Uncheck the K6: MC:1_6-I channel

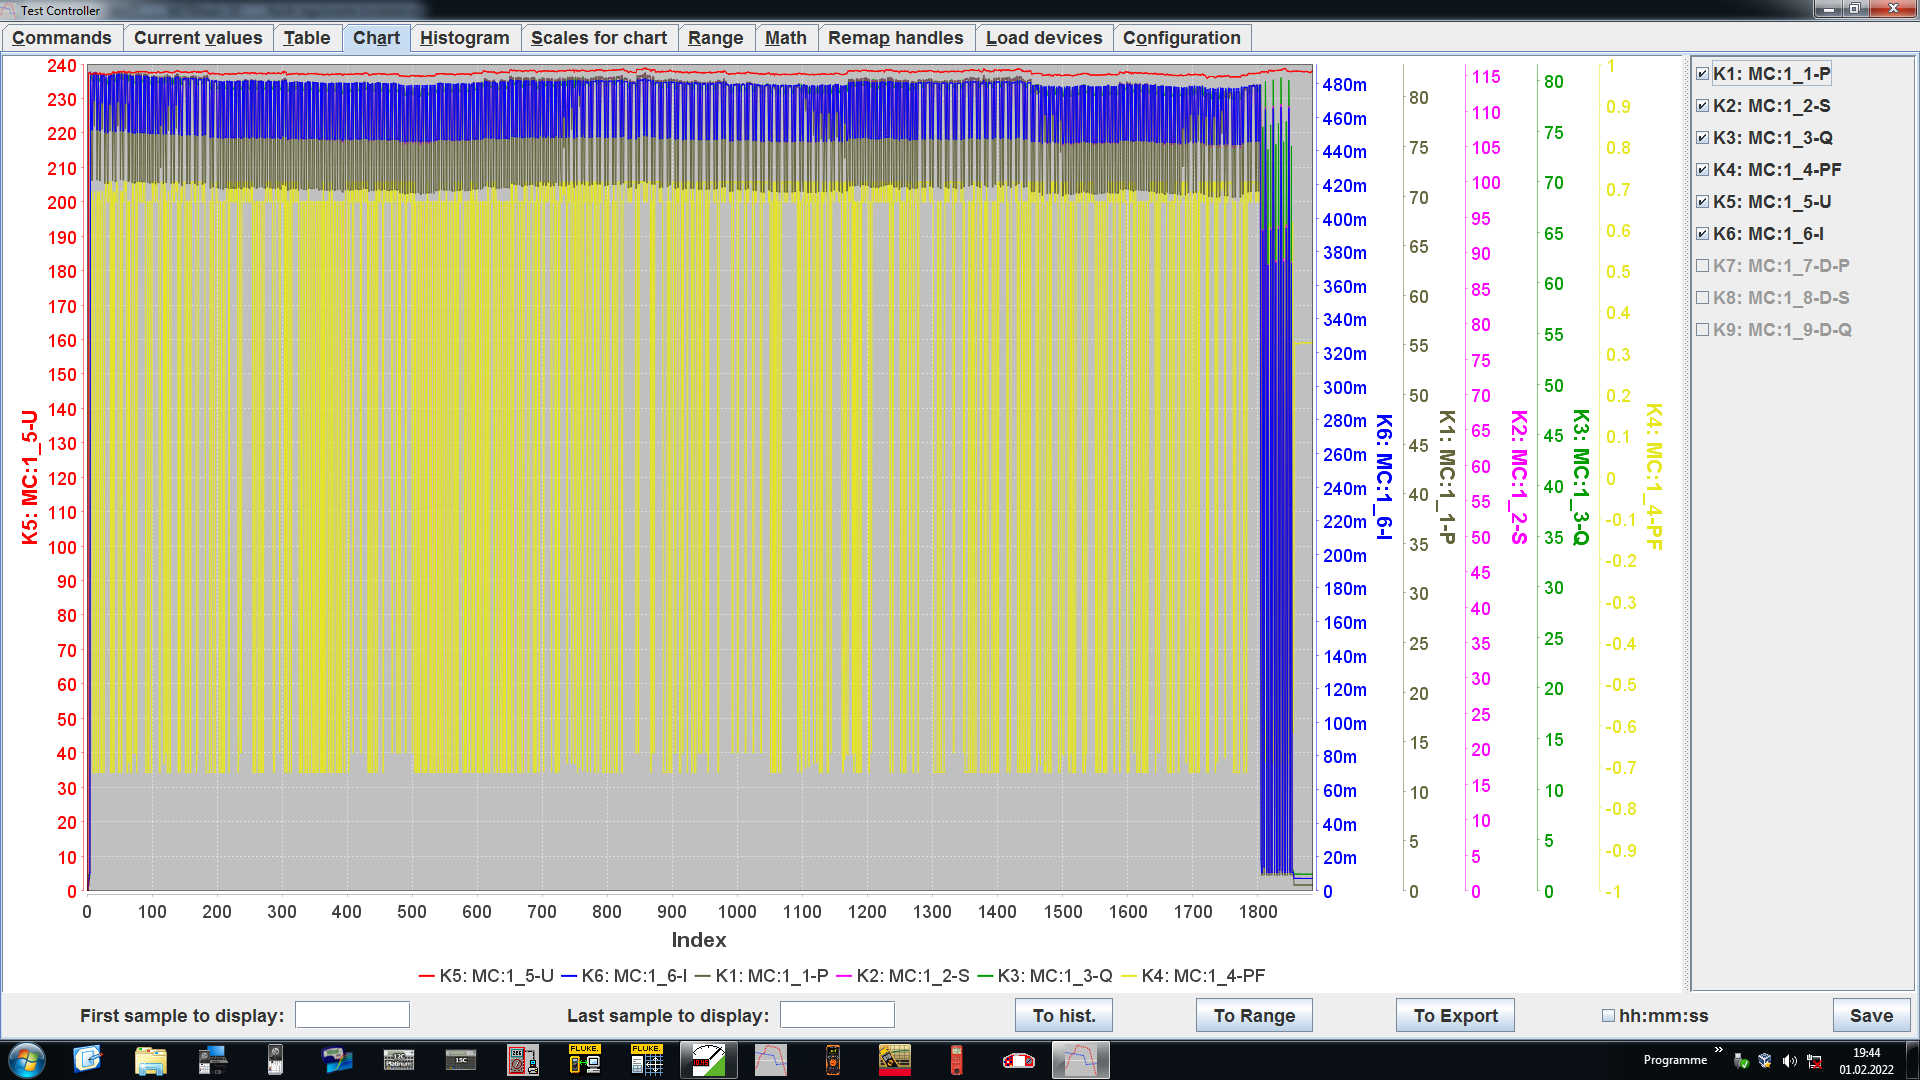1702,234
